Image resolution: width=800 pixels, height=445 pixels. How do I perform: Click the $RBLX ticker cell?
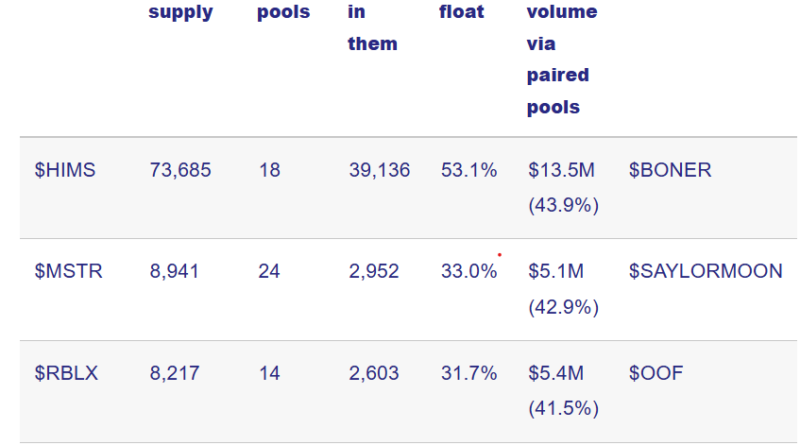point(66,373)
